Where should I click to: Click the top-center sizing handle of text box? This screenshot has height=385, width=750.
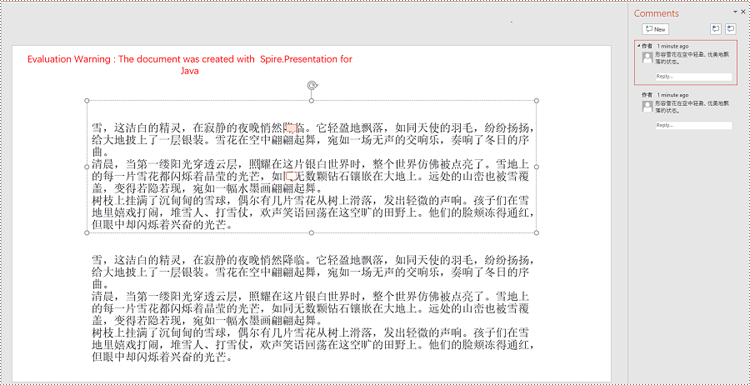pos(311,100)
